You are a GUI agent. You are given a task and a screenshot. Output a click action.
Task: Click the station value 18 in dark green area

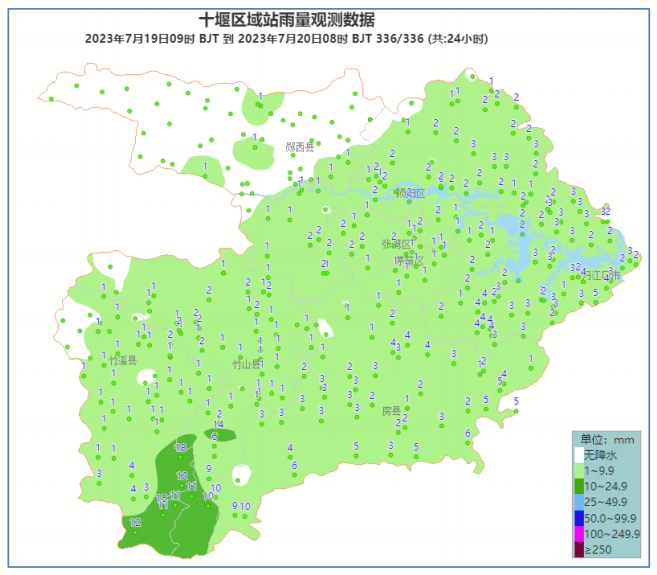(181, 448)
